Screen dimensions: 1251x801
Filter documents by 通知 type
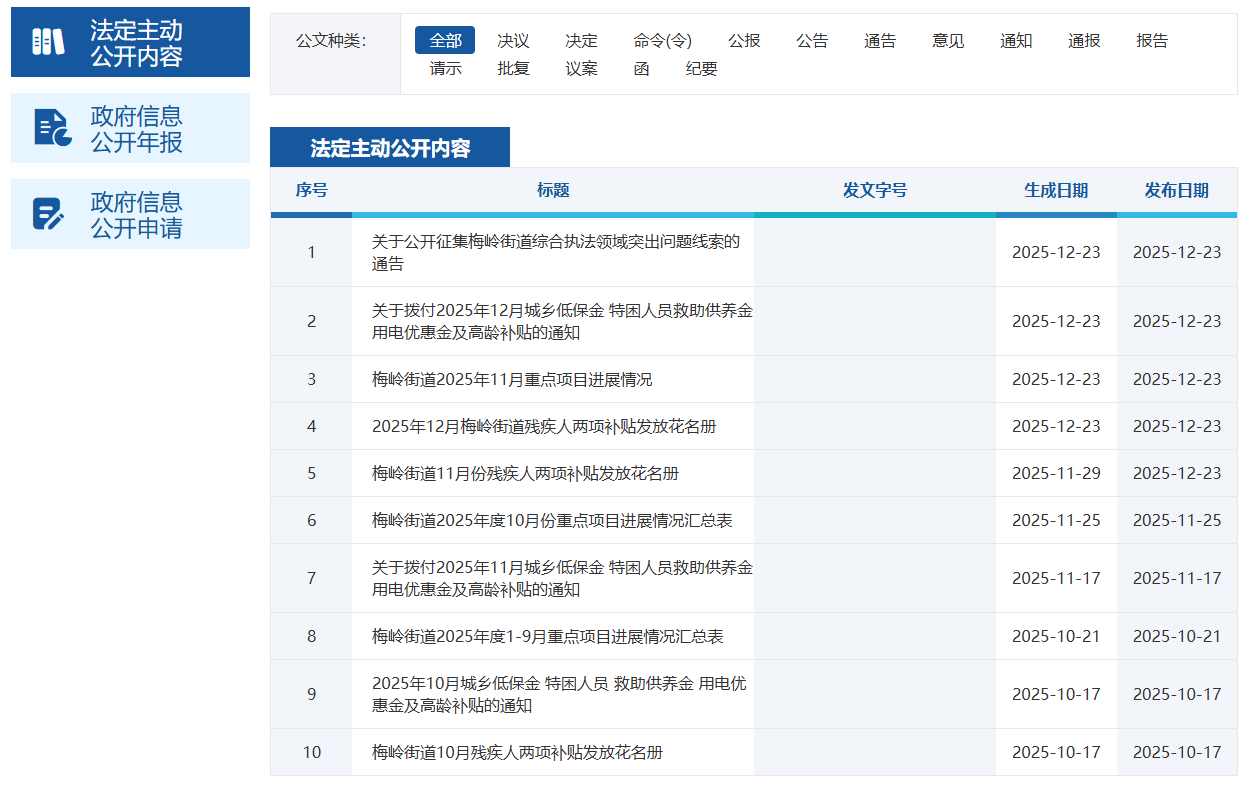[1016, 41]
